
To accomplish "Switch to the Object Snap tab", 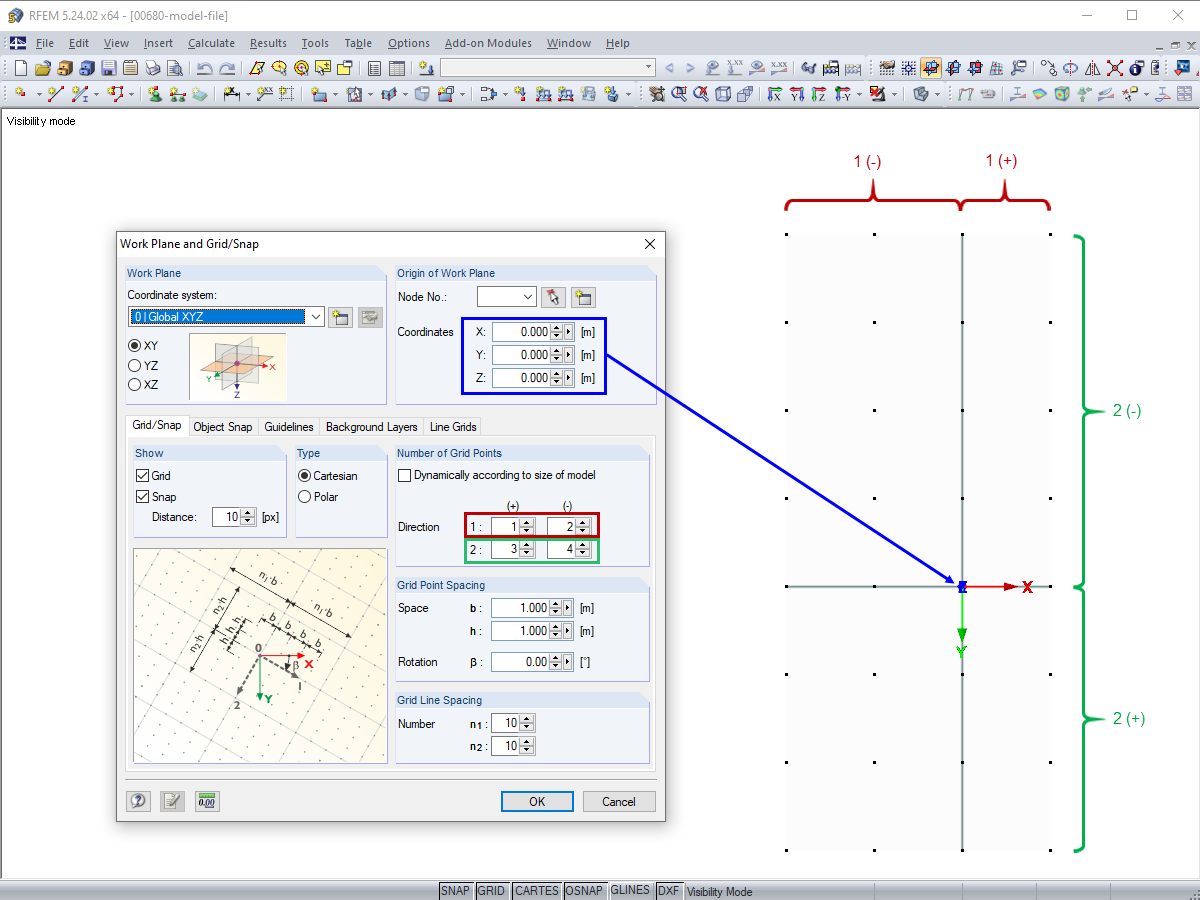I will pyautogui.click(x=223, y=427).
